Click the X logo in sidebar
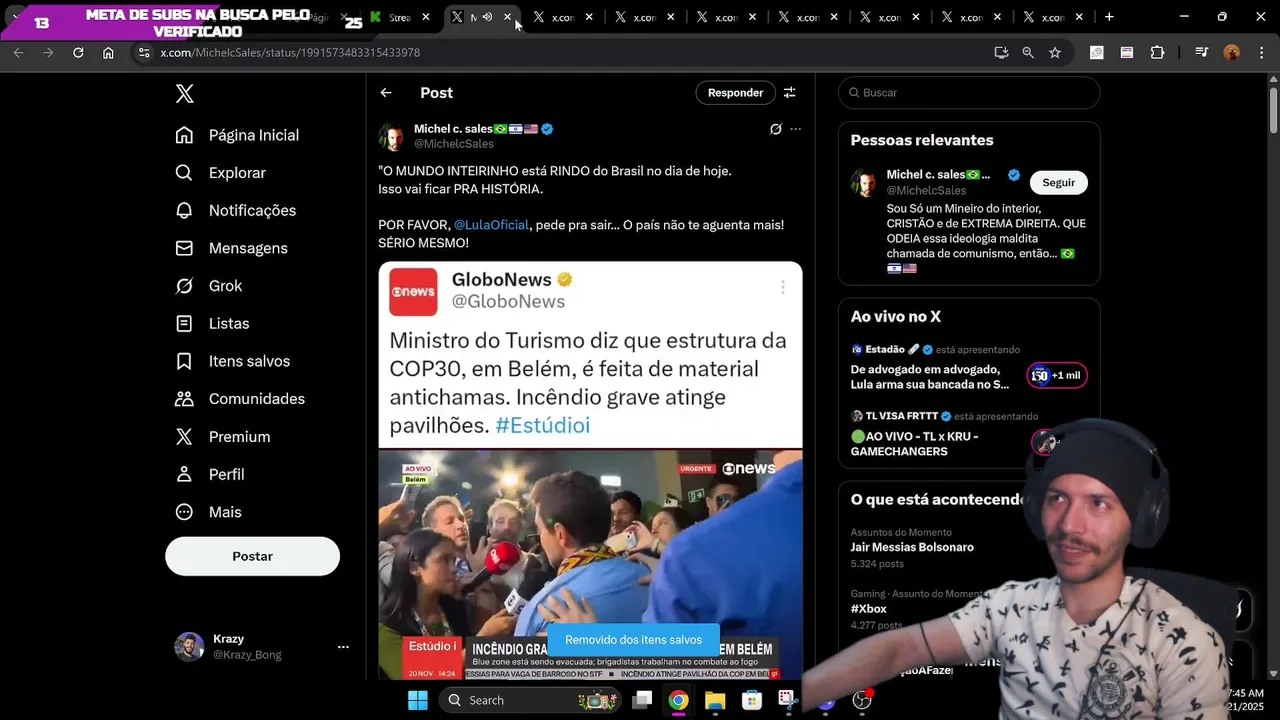The width and height of the screenshot is (1280, 720). (185, 93)
